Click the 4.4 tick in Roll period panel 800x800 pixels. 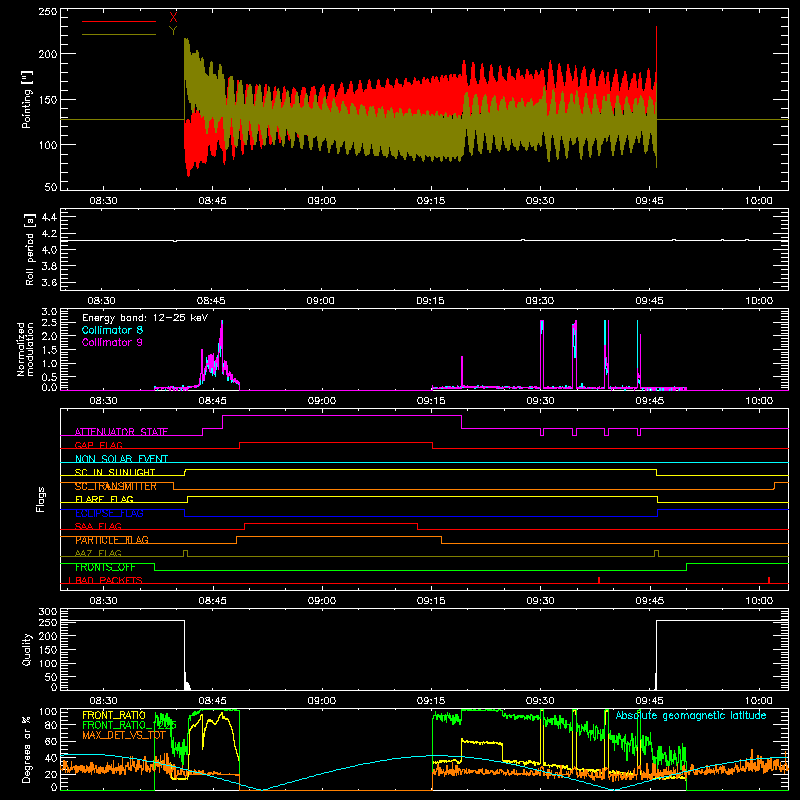pyautogui.click(x=49, y=217)
